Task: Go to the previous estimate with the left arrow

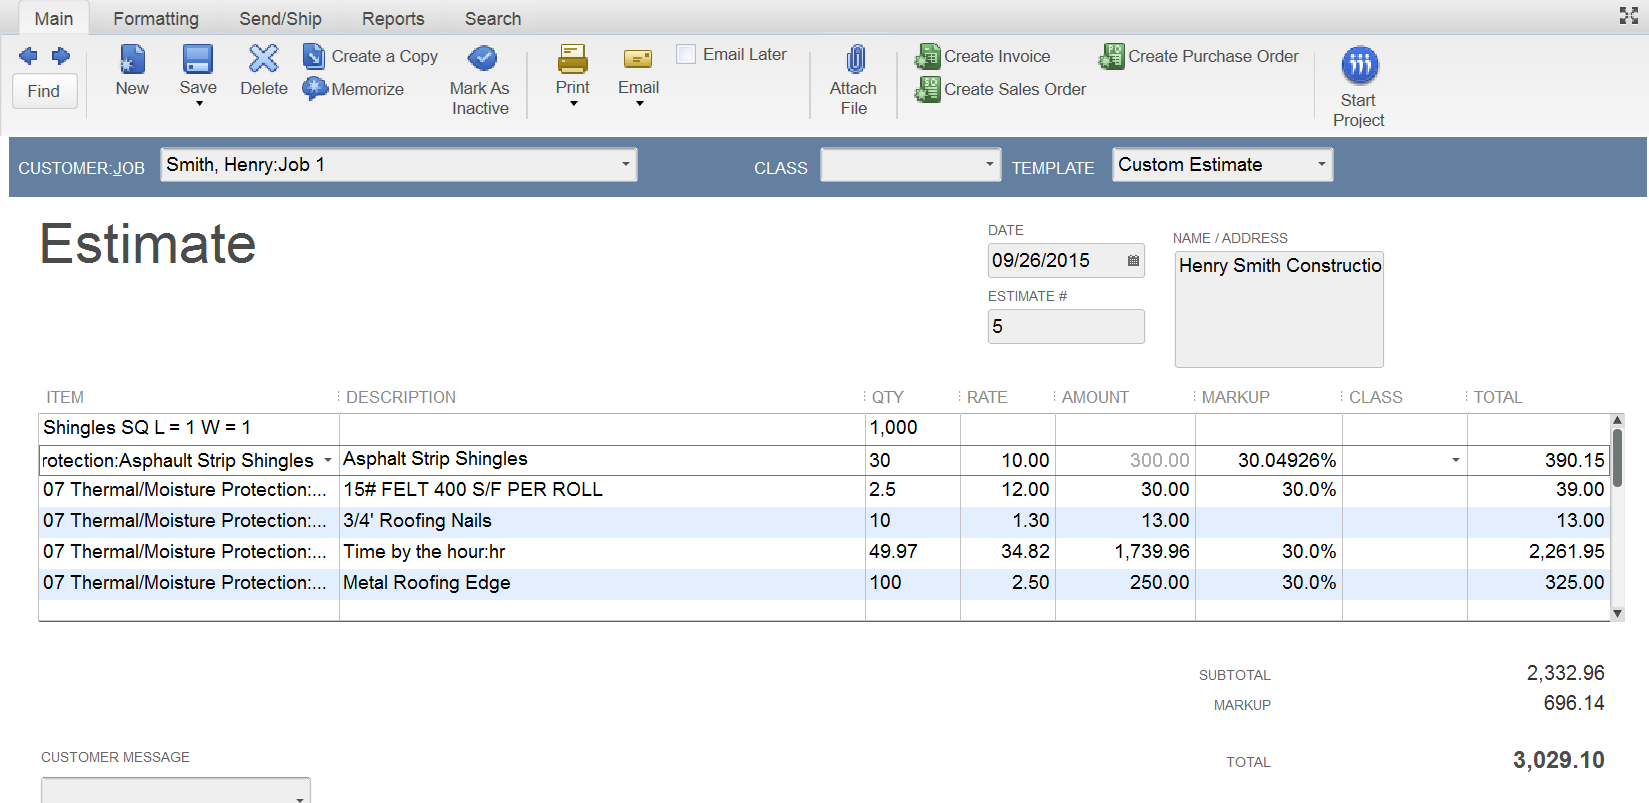Action: coord(28,56)
